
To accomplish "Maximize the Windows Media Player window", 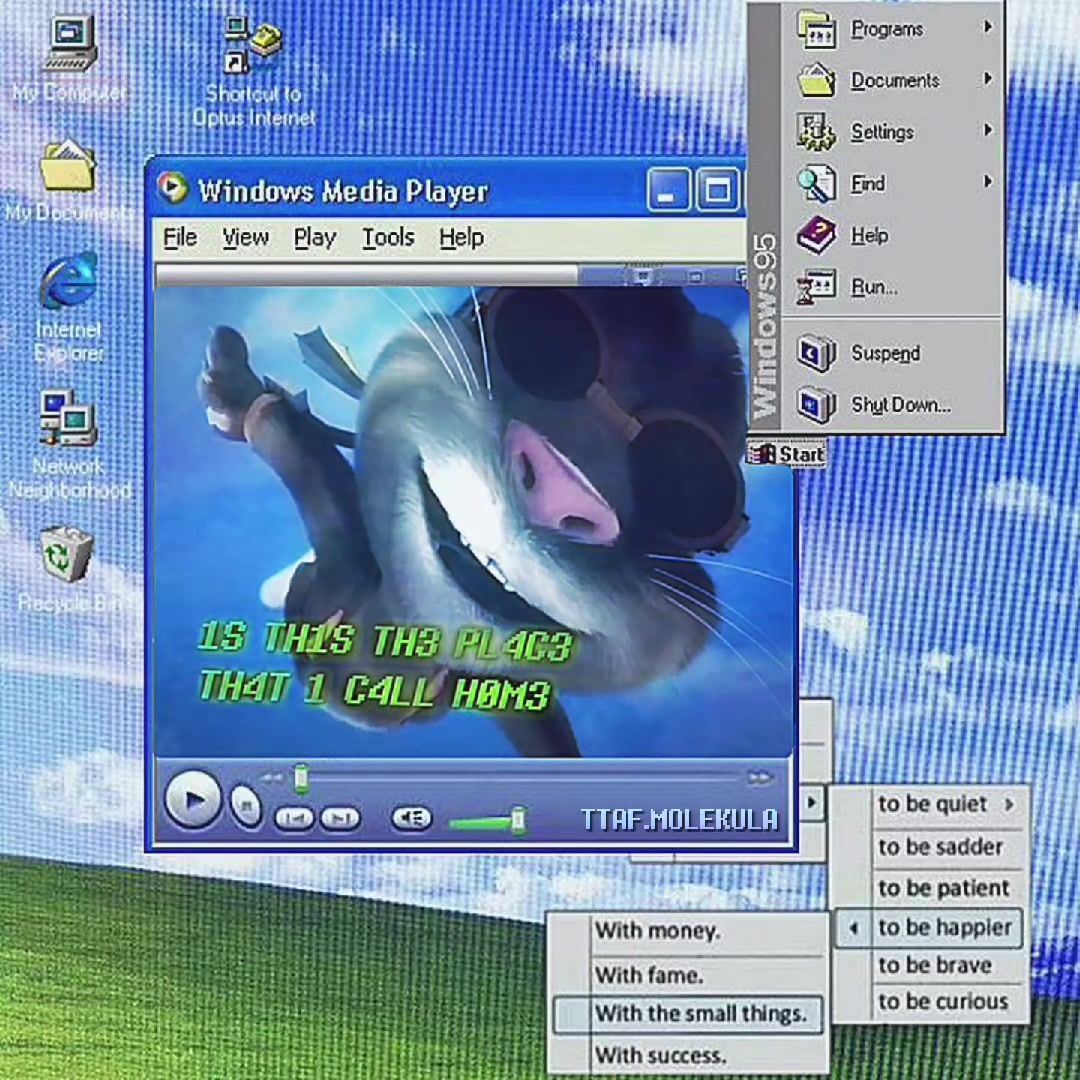I will coord(717,189).
